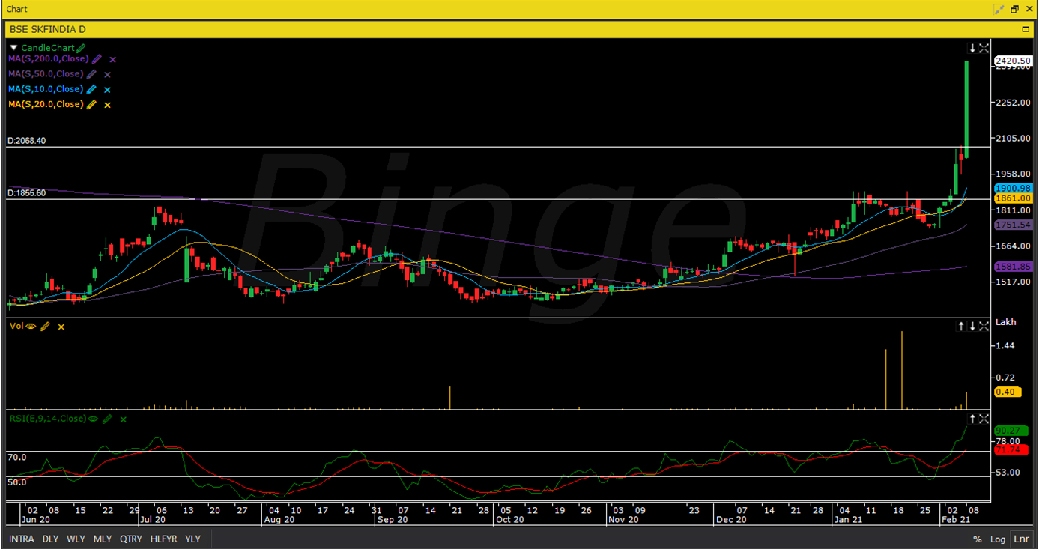This screenshot has width=1039, height=549.
Task: Toggle Vol indicator visibility eye
Action: point(30,326)
